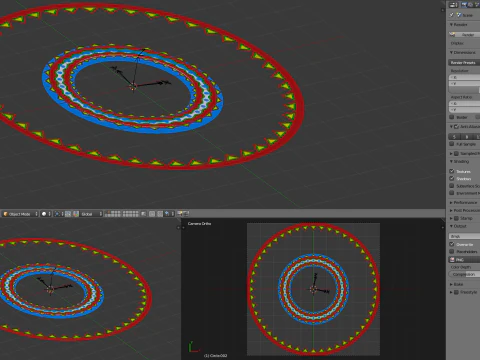This screenshot has width=480, height=360.
Task: Toggle the snap magnet icon
Action: tap(160, 214)
